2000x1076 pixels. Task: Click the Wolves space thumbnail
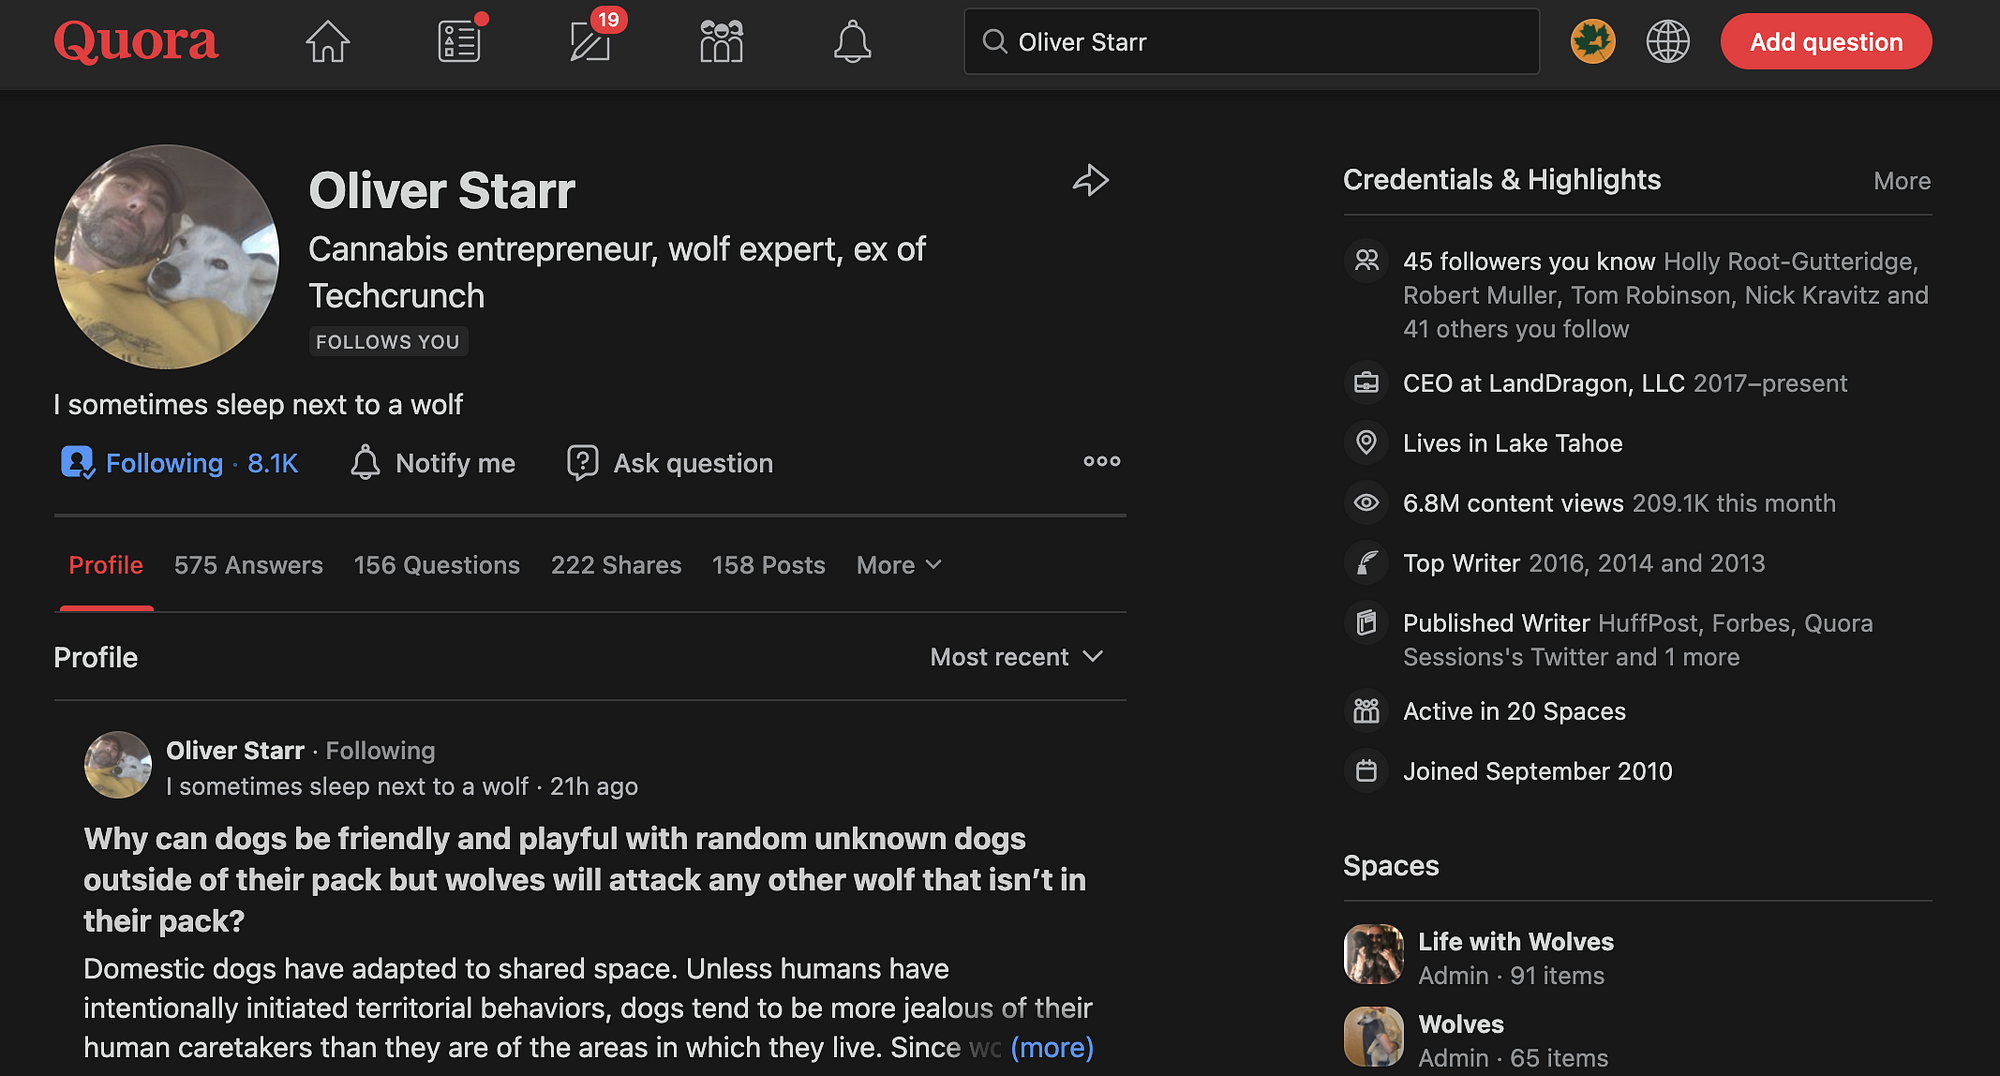(1374, 1036)
